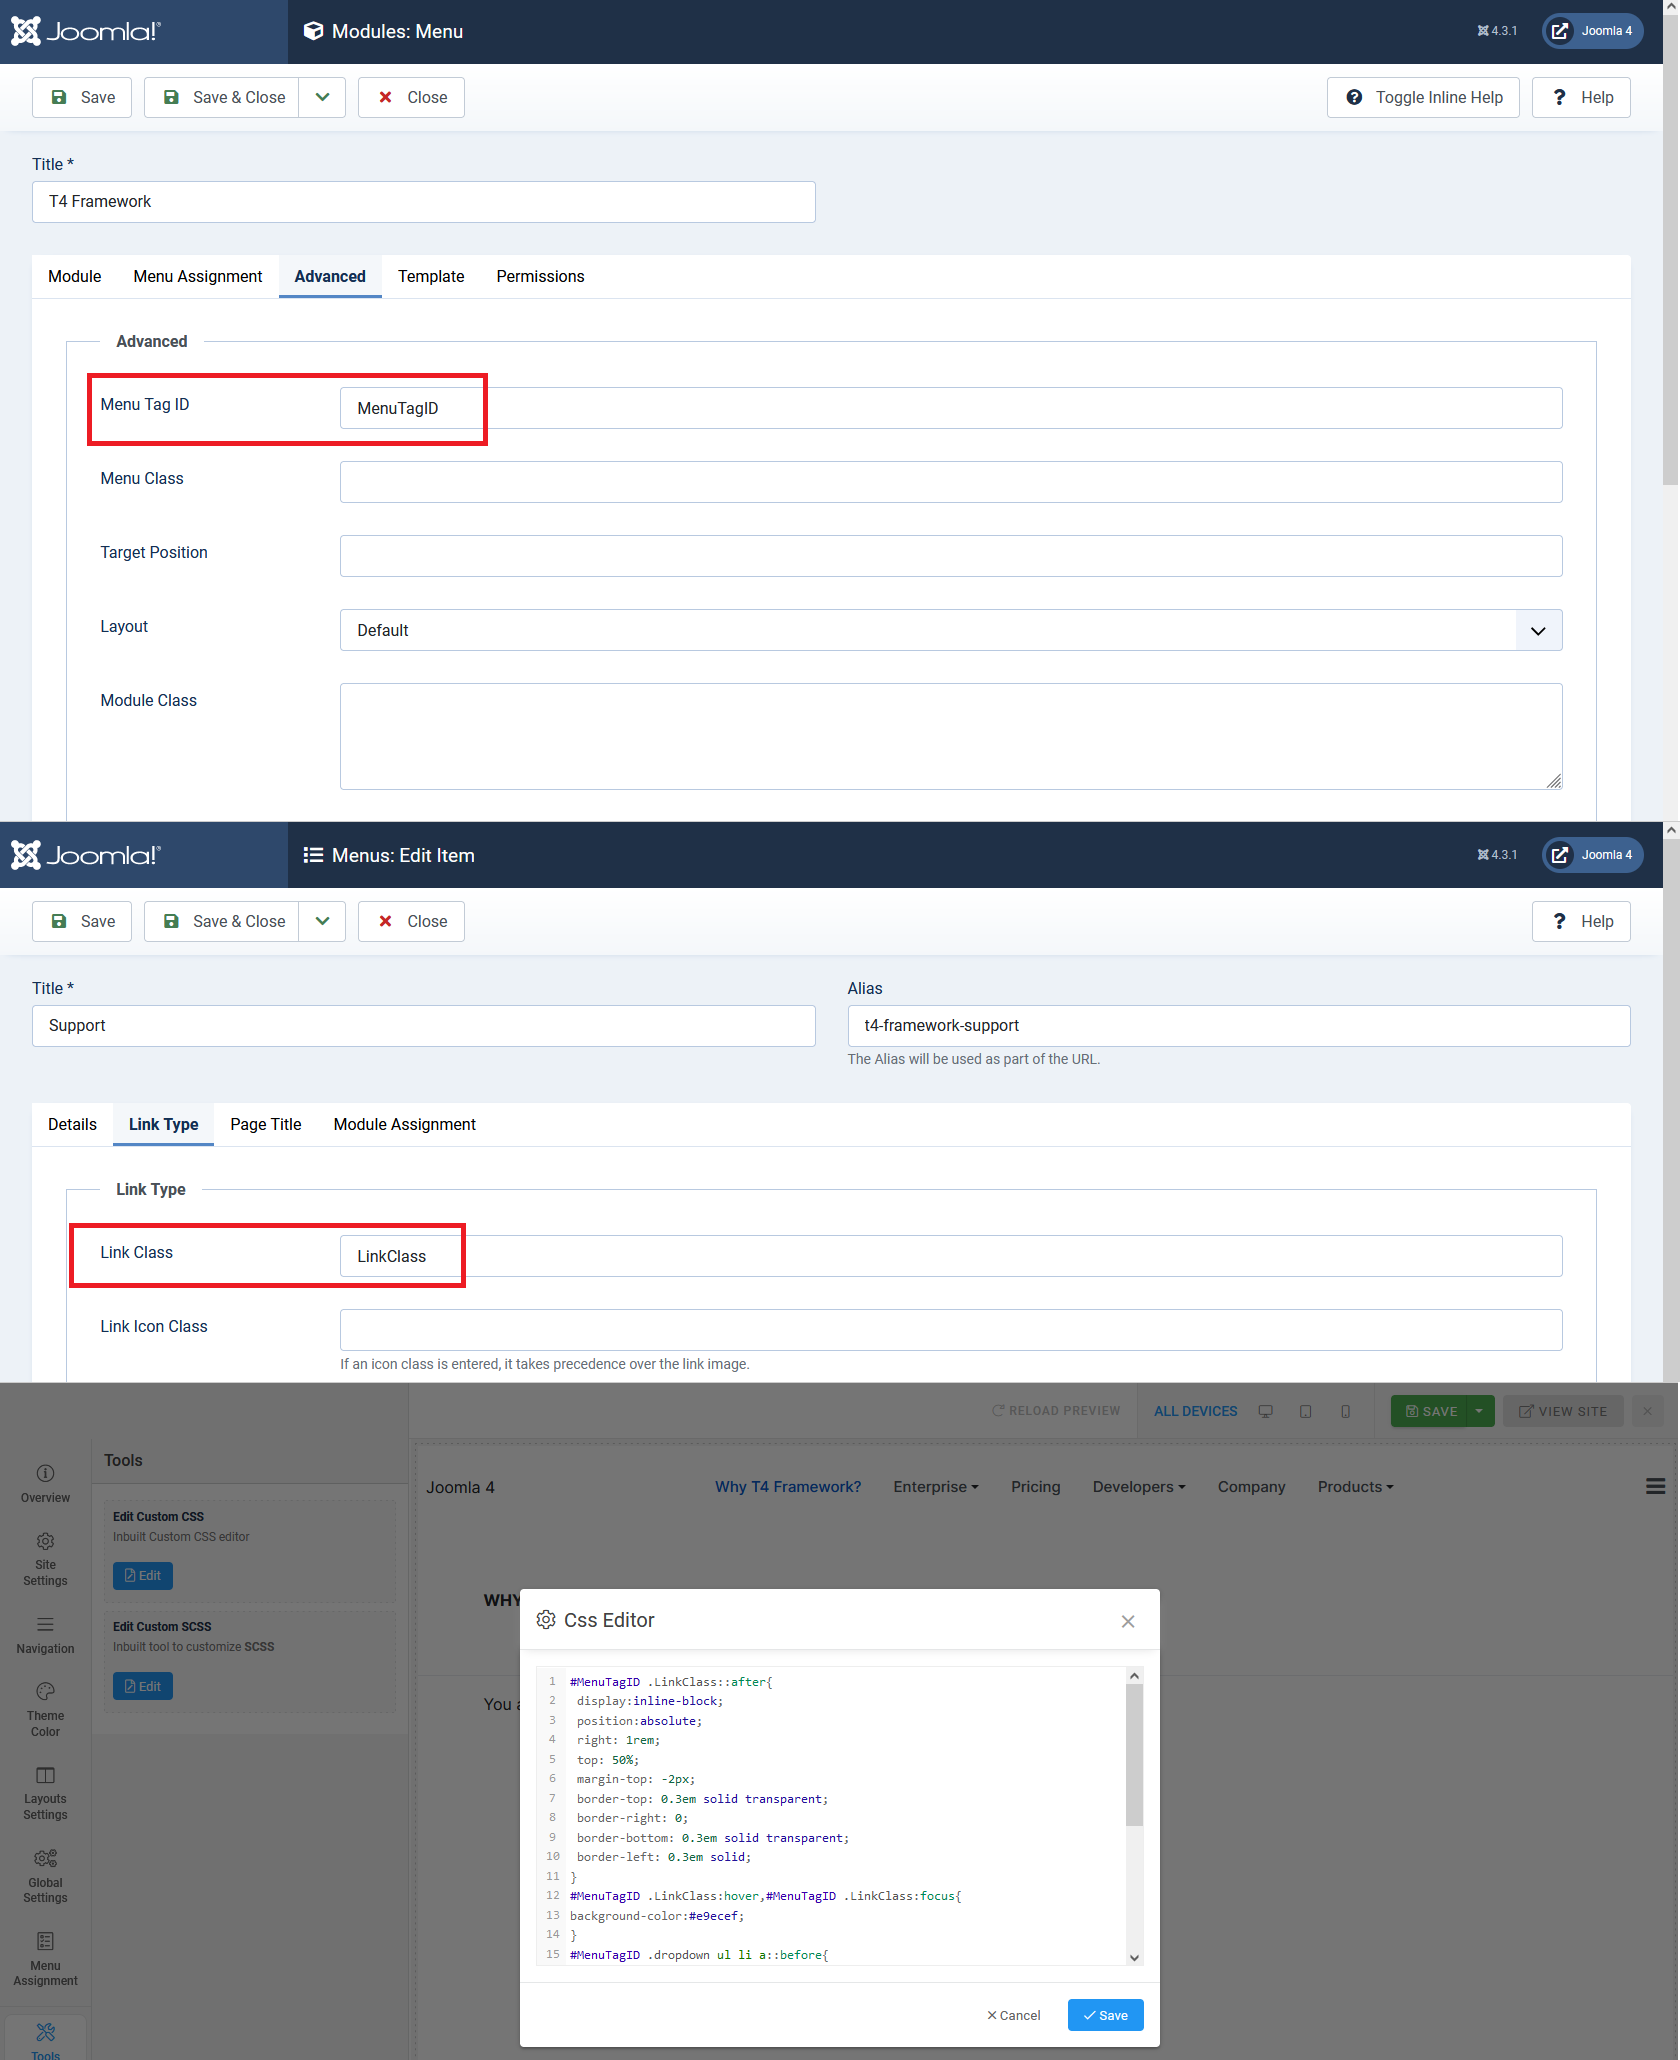
Task: Click the Alias field t4-framework-support
Action: (1239, 1026)
